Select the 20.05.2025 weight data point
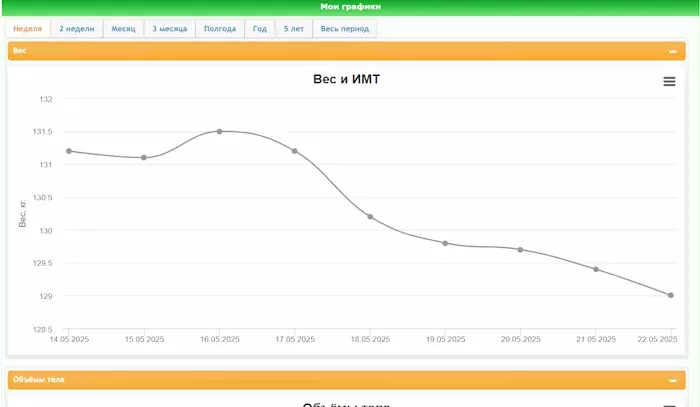The width and height of the screenshot is (700, 407). tap(520, 250)
